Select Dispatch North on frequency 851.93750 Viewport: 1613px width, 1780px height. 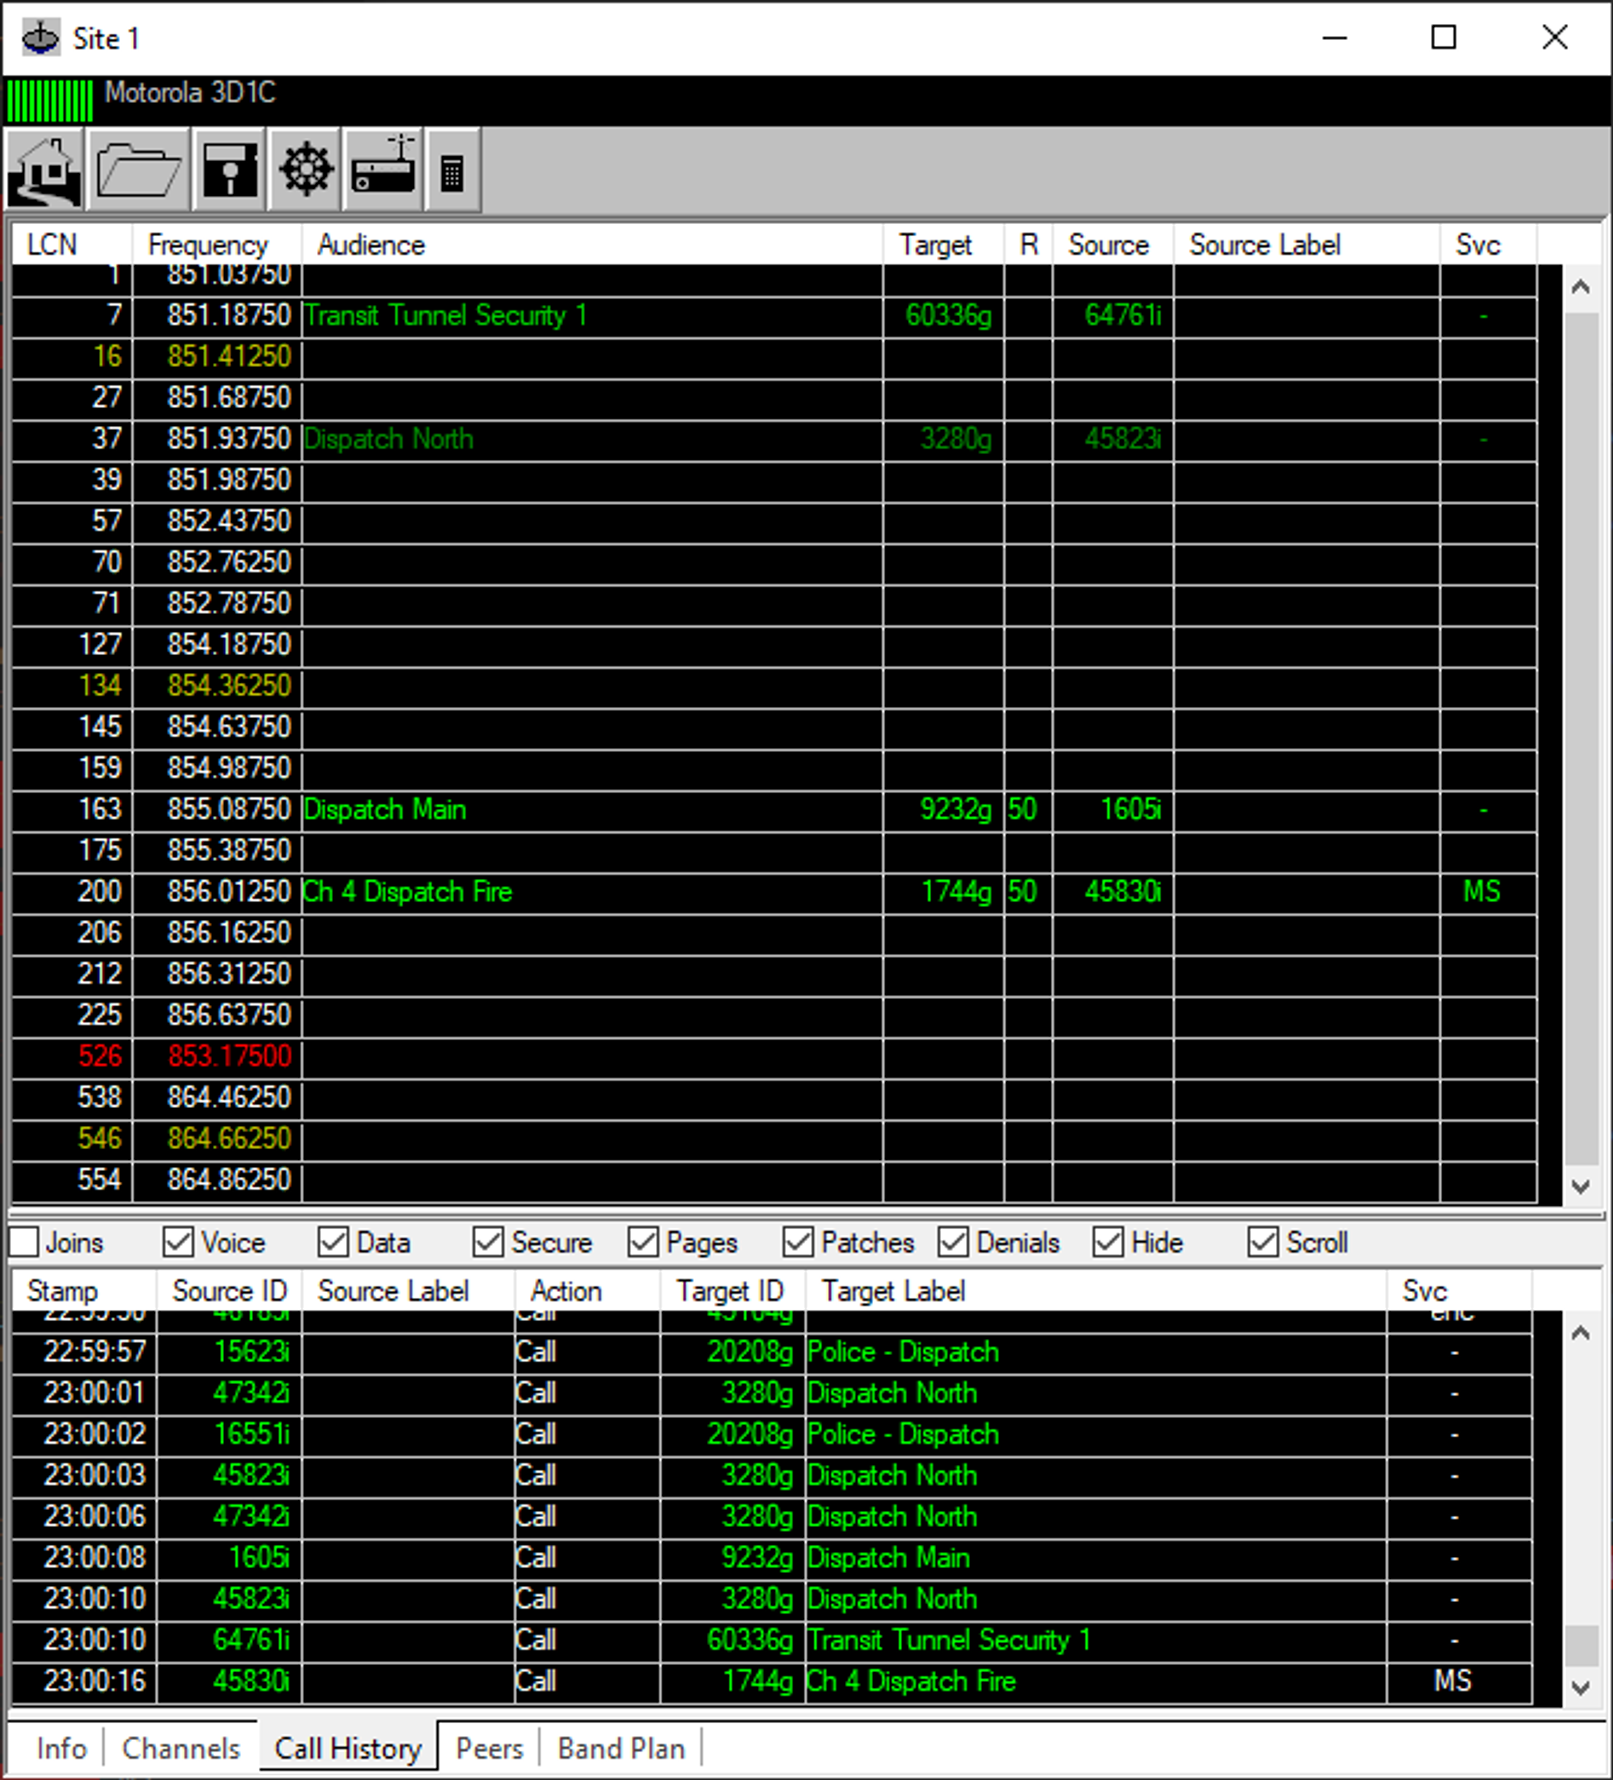[774, 439]
